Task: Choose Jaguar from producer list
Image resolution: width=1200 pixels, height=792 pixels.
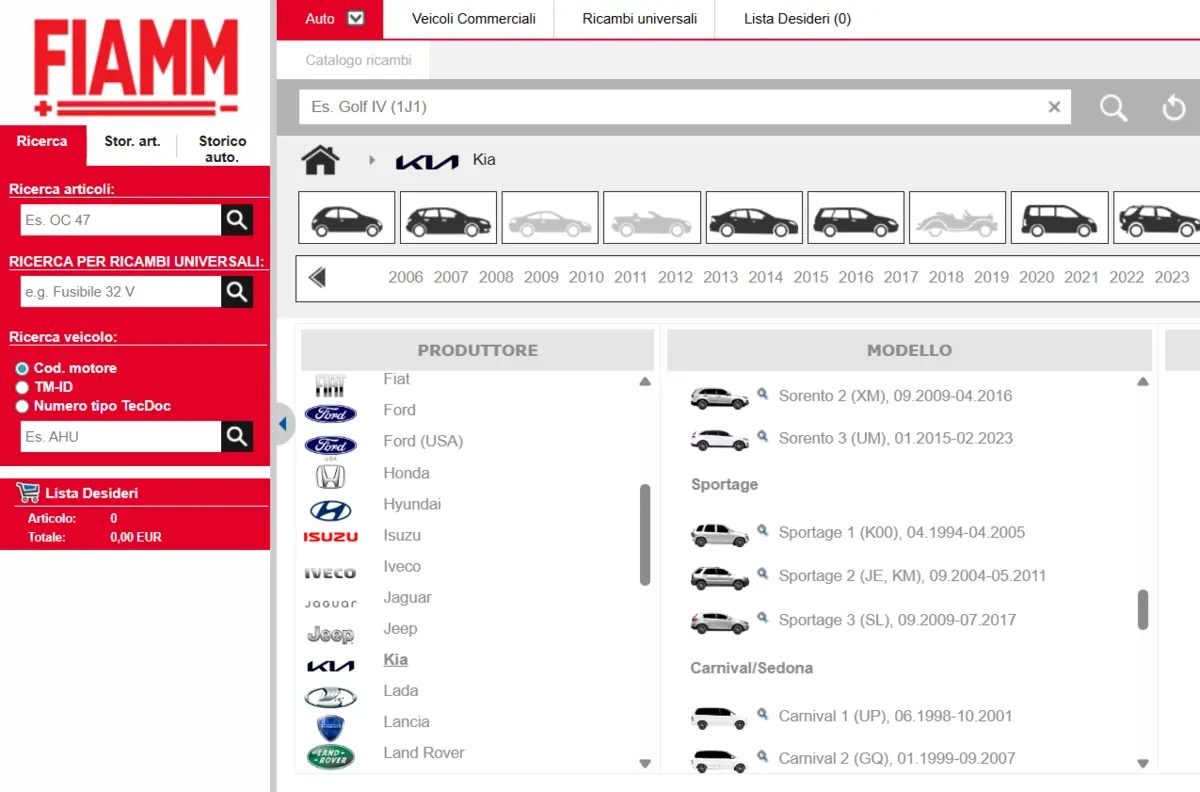Action: coord(407,597)
